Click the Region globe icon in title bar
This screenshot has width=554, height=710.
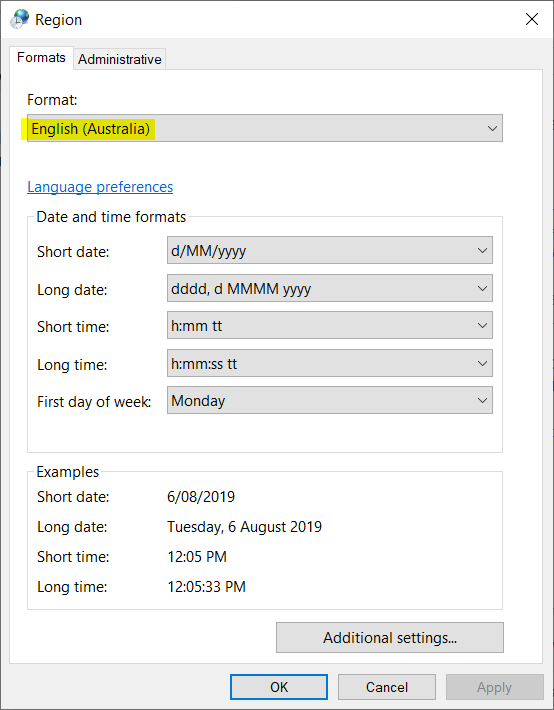(20, 19)
